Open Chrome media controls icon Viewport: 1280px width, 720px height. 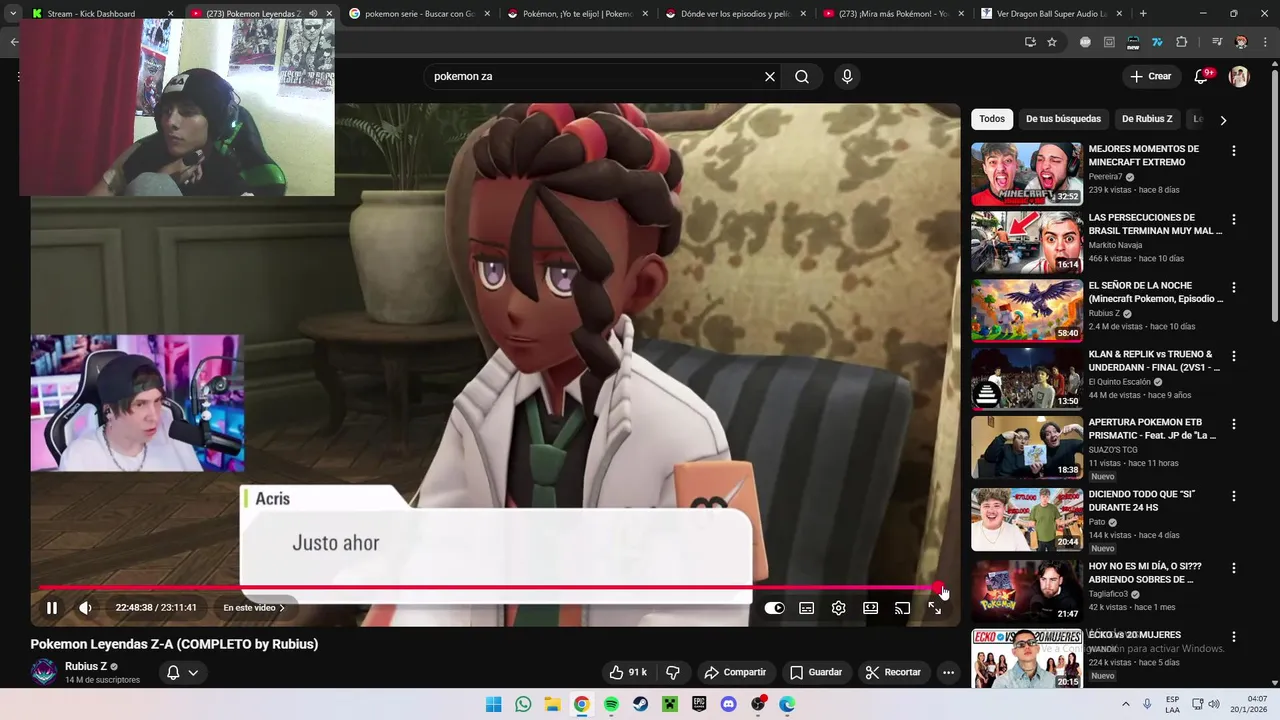pos(1217,42)
